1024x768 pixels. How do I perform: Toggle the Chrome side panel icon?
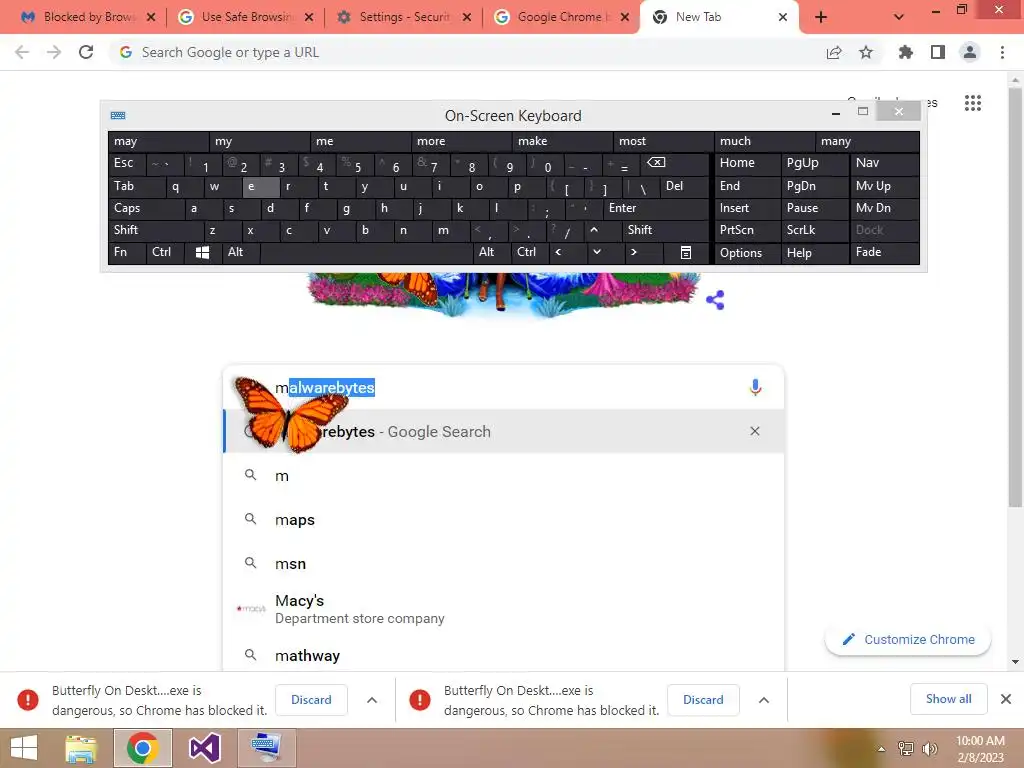(938, 52)
